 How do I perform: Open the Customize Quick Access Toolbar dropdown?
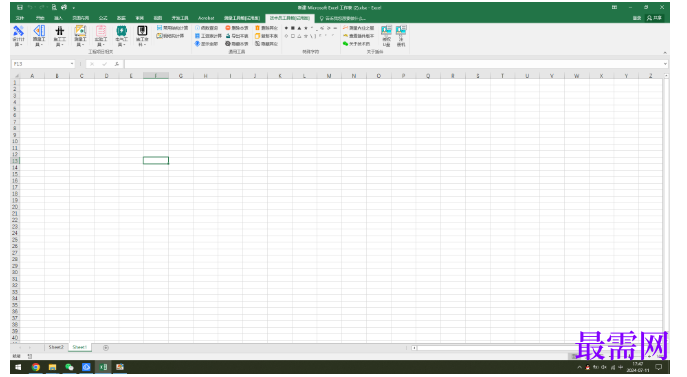point(74,8)
